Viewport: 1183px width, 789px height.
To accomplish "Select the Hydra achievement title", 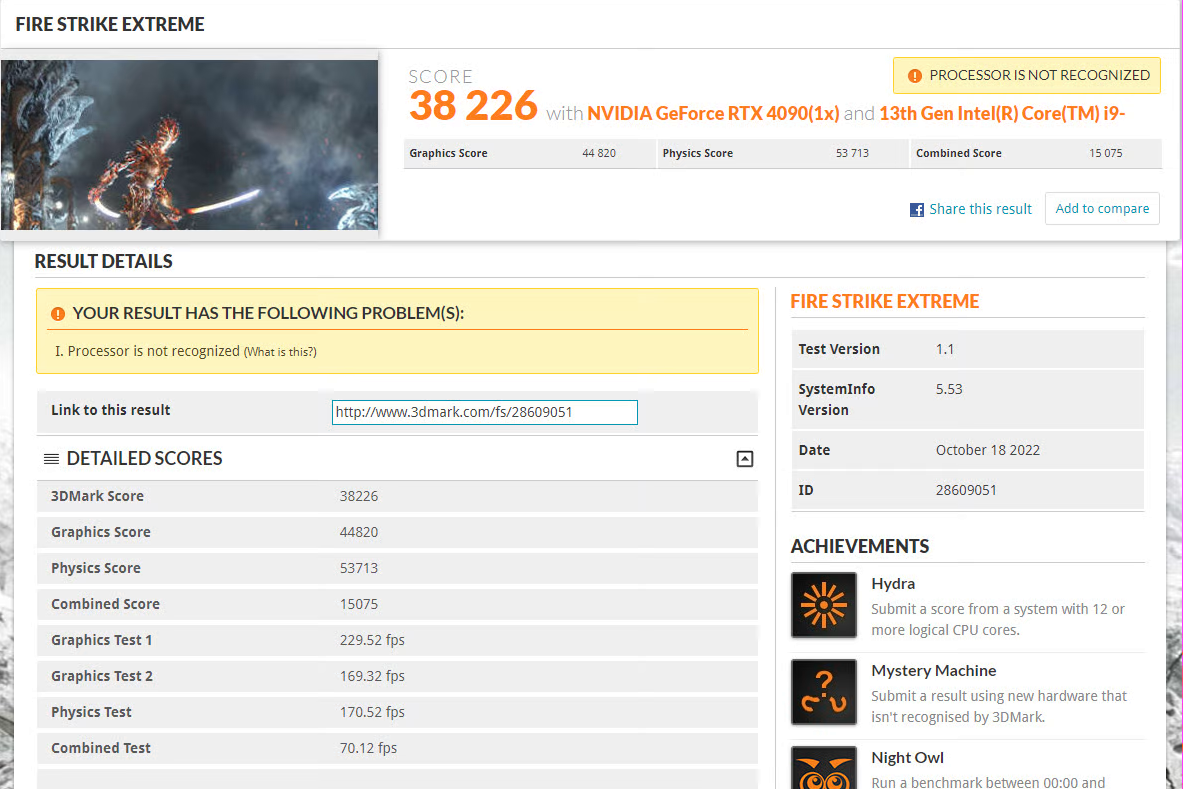I will pos(893,584).
